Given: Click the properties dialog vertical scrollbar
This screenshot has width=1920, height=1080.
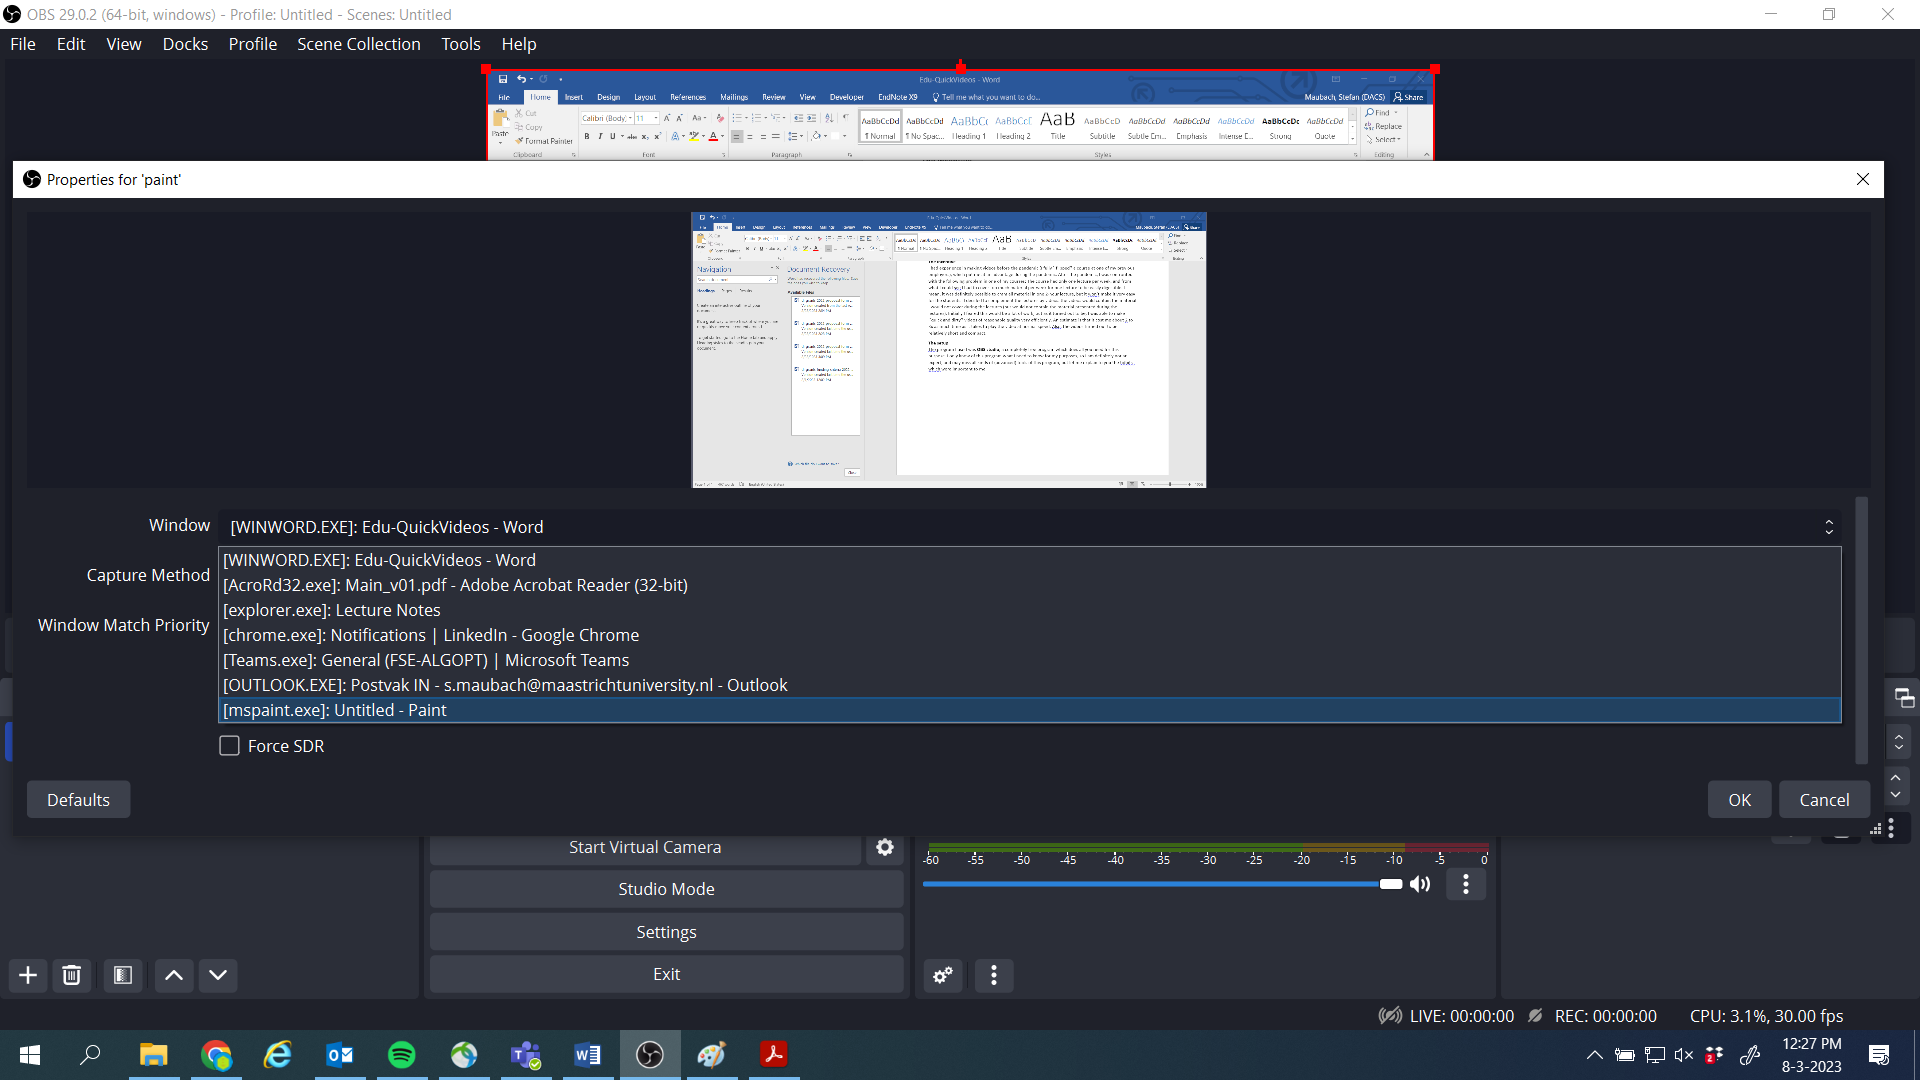Looking at the screenshot, I should (1861, 630).
